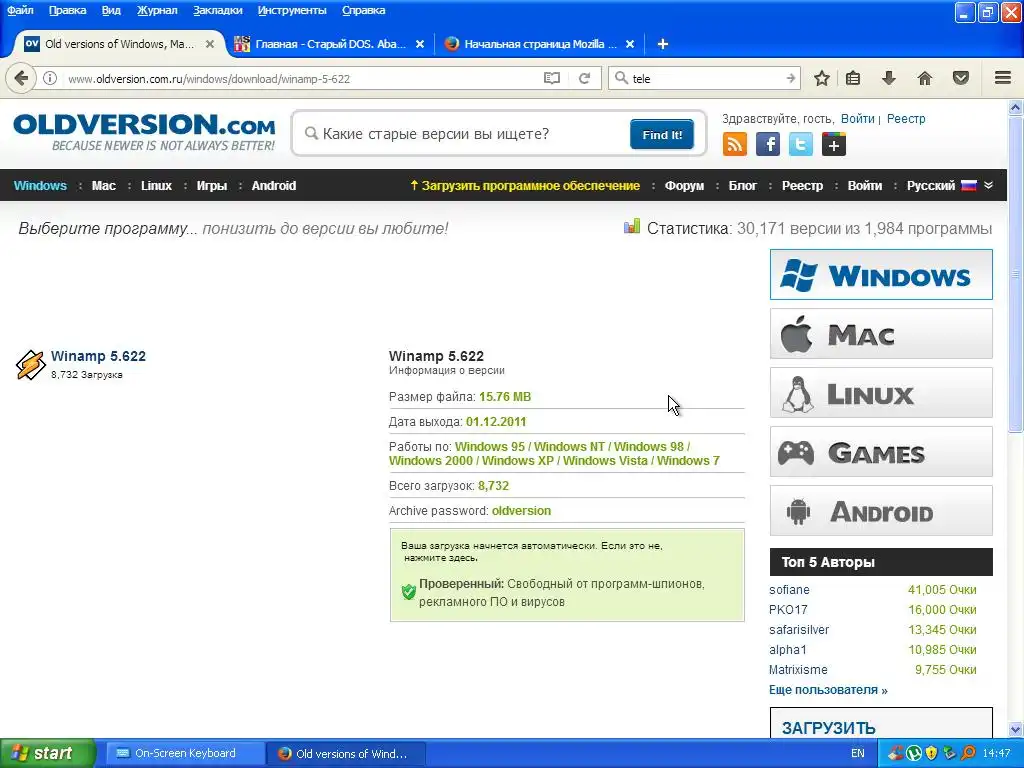1024x768 pixels.
Task: Click Реестр link beside the guest greeting
Action: pos(906,119)
